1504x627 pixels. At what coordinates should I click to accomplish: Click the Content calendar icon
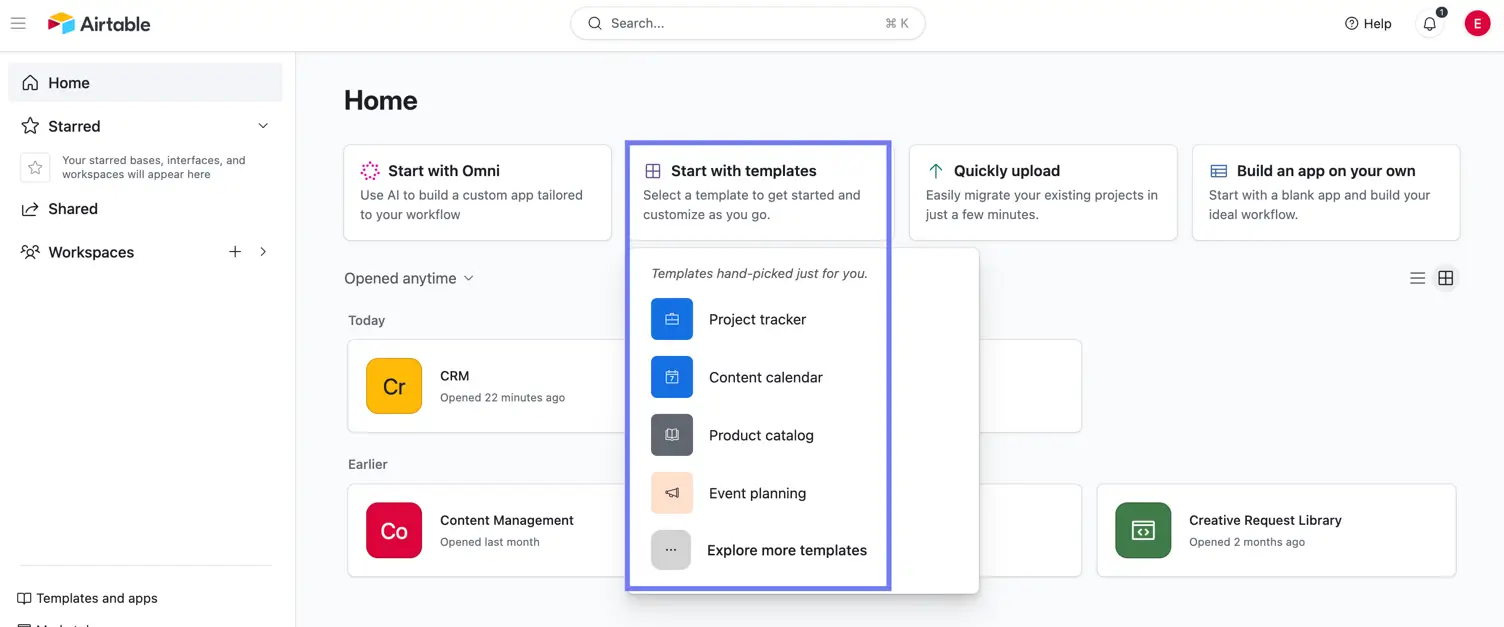point(672,378)
